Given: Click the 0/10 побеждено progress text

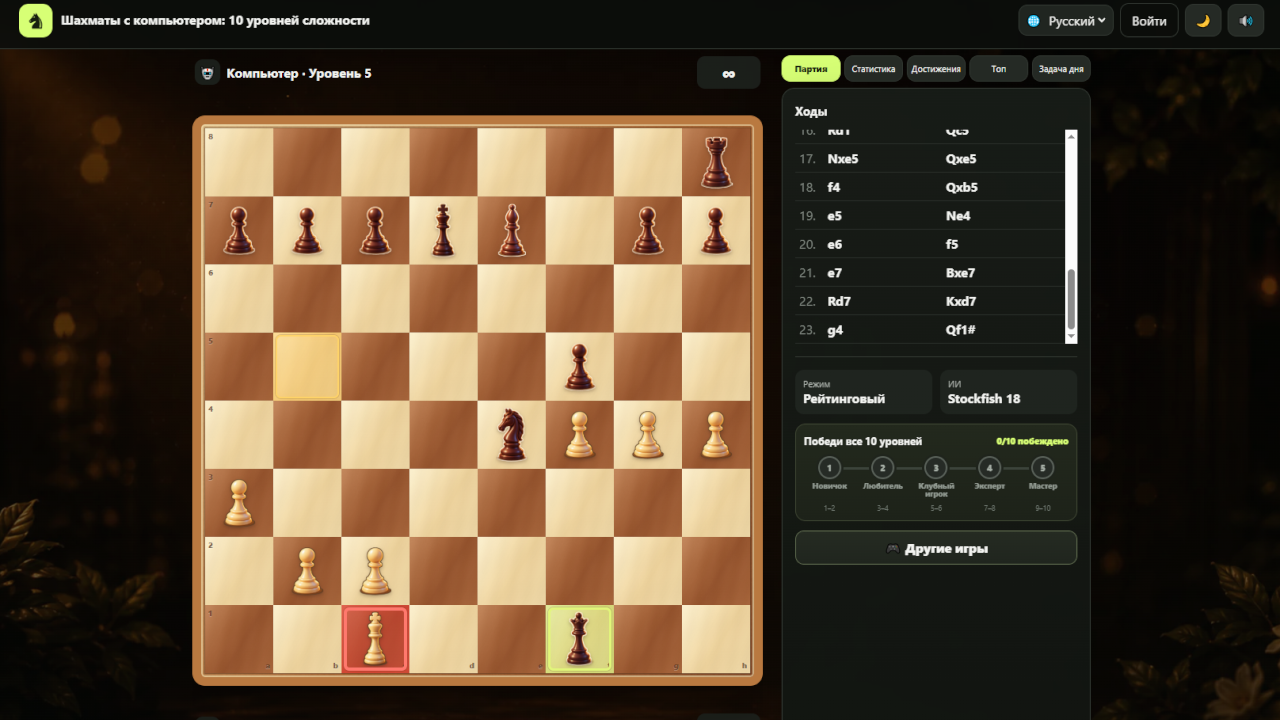Looking at the screenshot, I should pyautogui.click(x=1032, y=441).
